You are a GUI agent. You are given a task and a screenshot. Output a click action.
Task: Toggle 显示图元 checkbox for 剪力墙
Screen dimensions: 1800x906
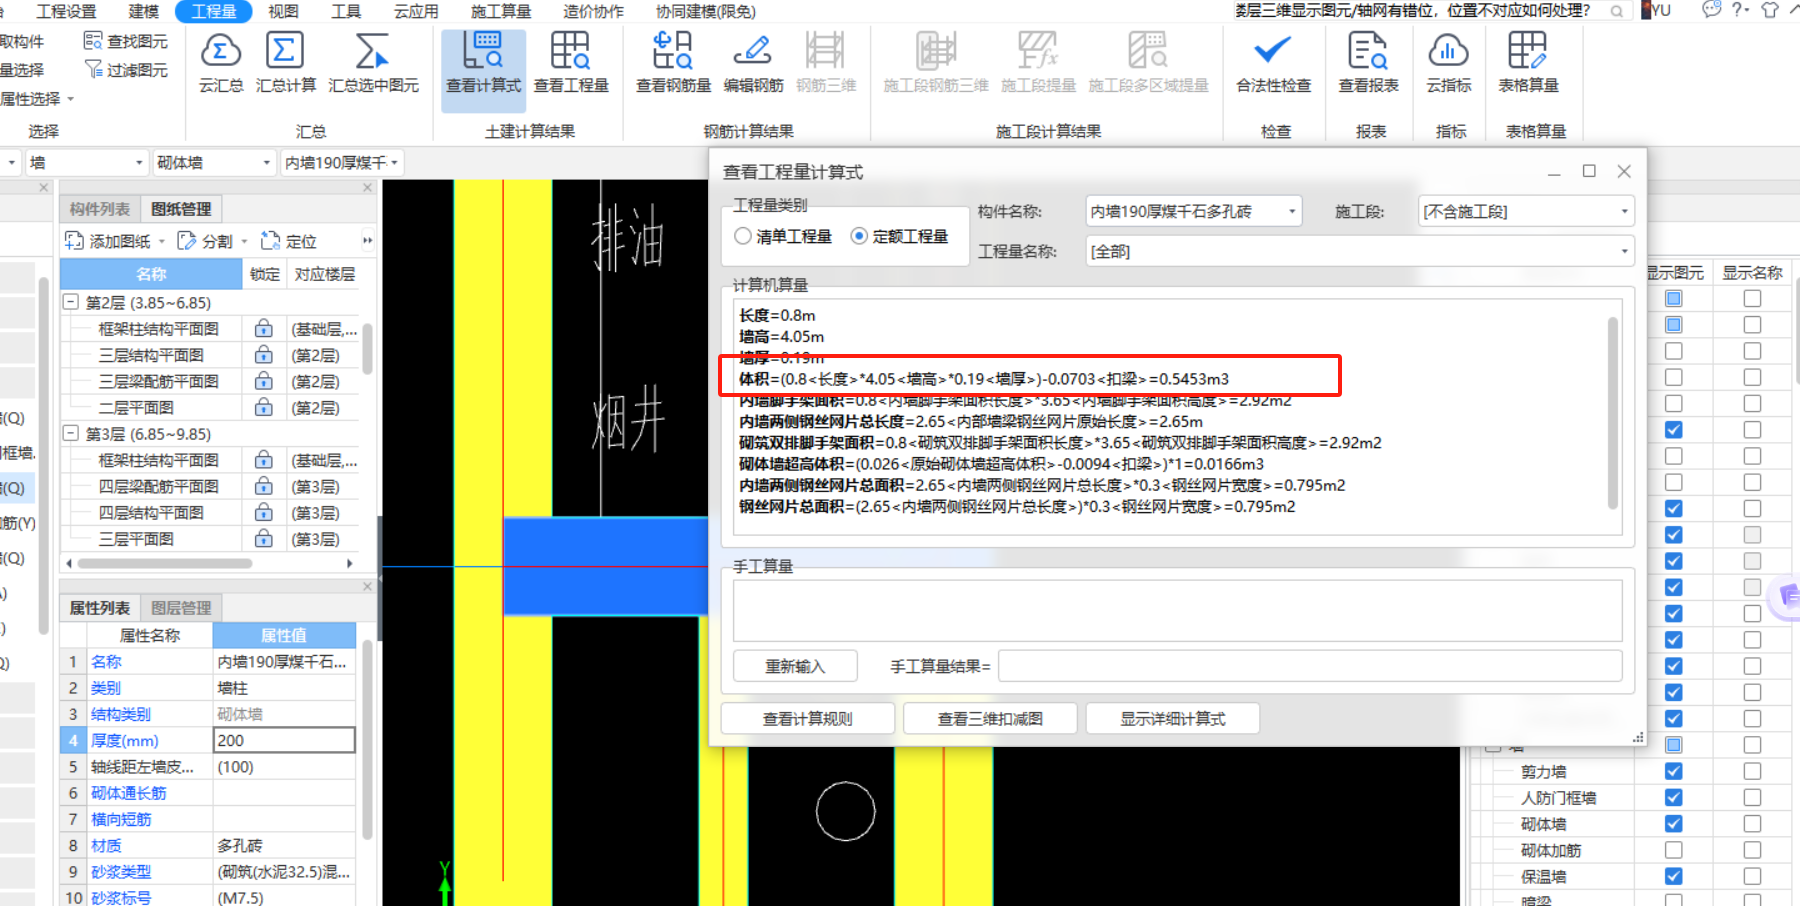point(1674,771)
